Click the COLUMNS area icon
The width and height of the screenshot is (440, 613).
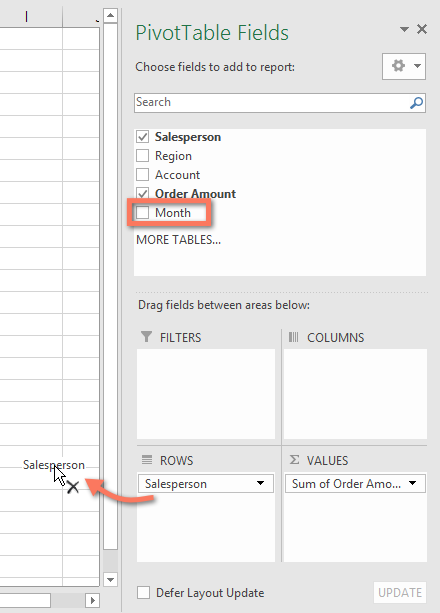(293, 337)
